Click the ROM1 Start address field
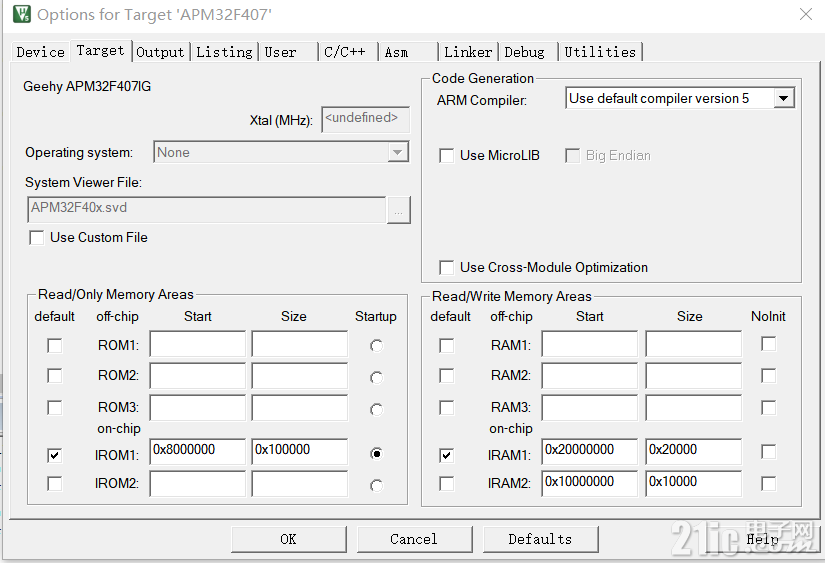Viewport: 825px width, 563px height. click(x=197, y=344)
